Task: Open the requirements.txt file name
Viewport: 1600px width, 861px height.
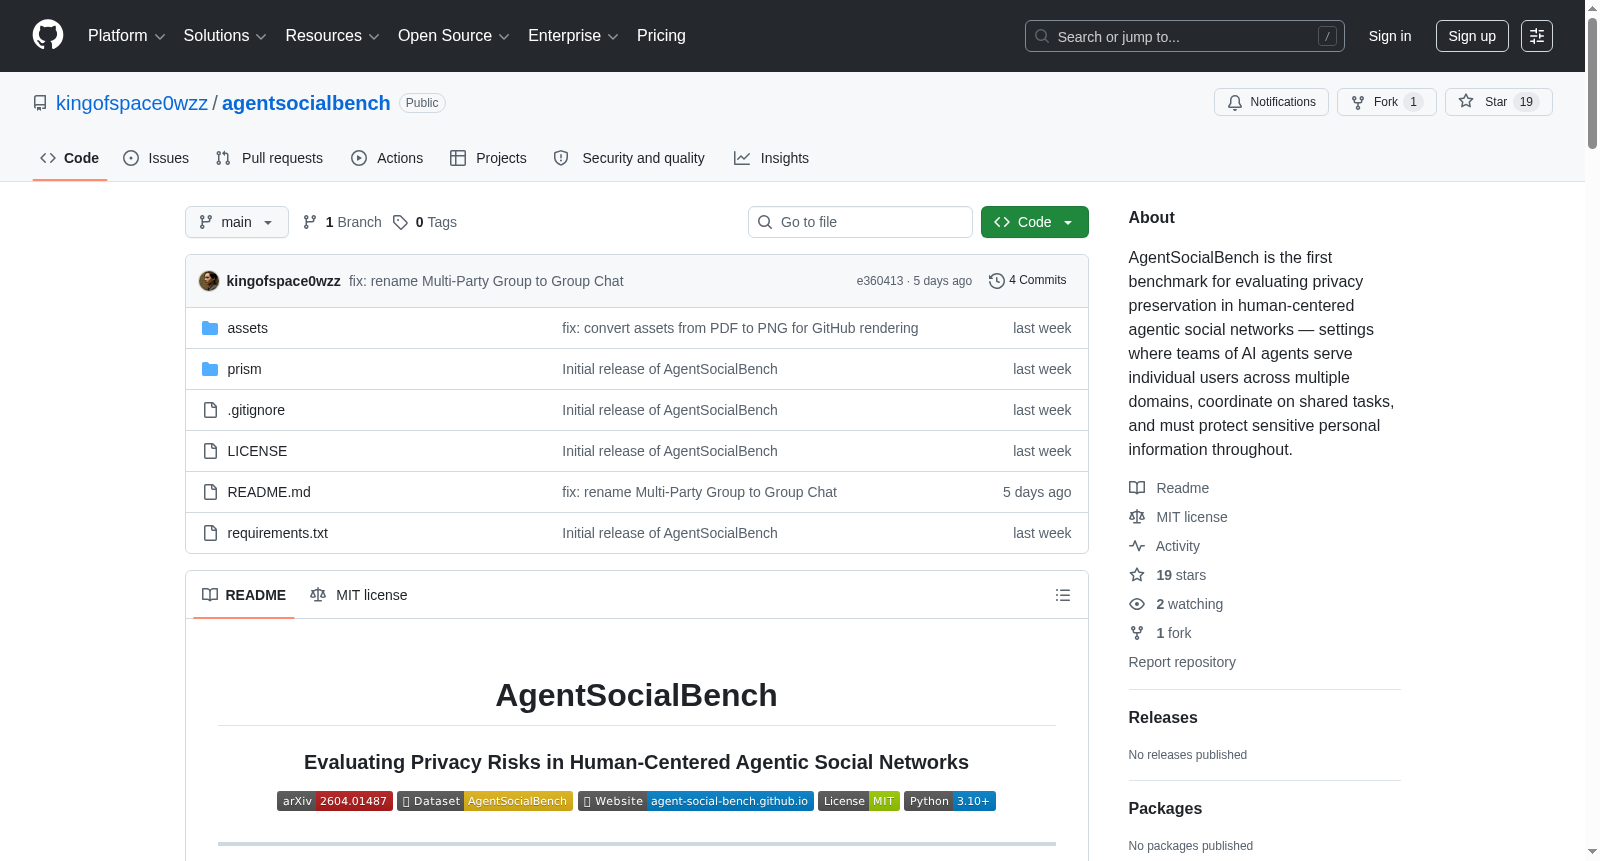Action: tap(277, 533)
